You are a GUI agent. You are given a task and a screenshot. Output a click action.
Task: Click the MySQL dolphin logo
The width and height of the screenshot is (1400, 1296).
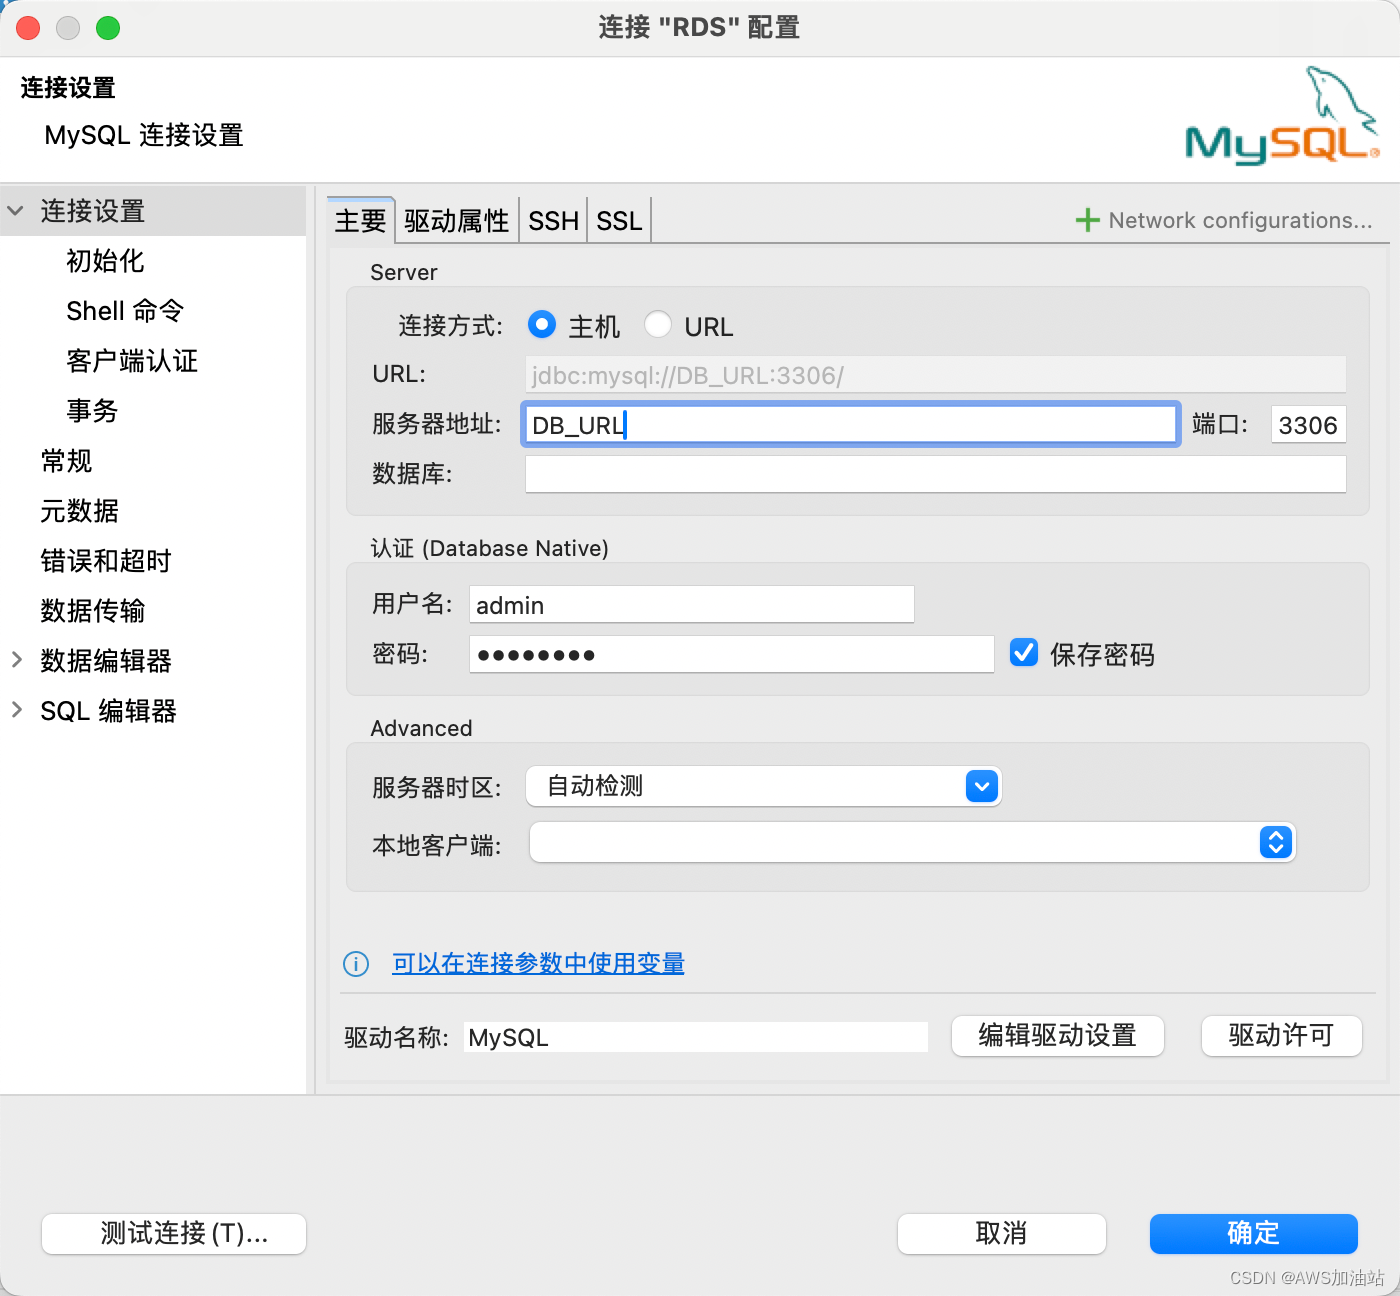[x=1283, y=117]
